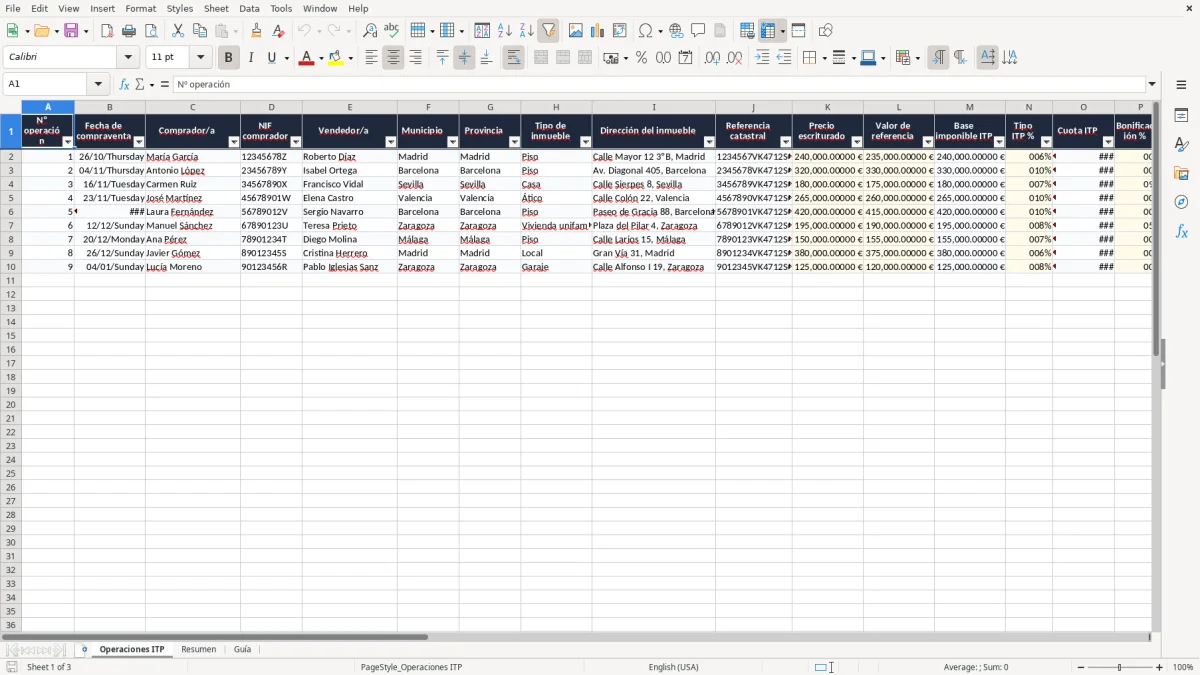Click the horizontal scrollbar thumb
The image size is (1200, 675).
214,637
